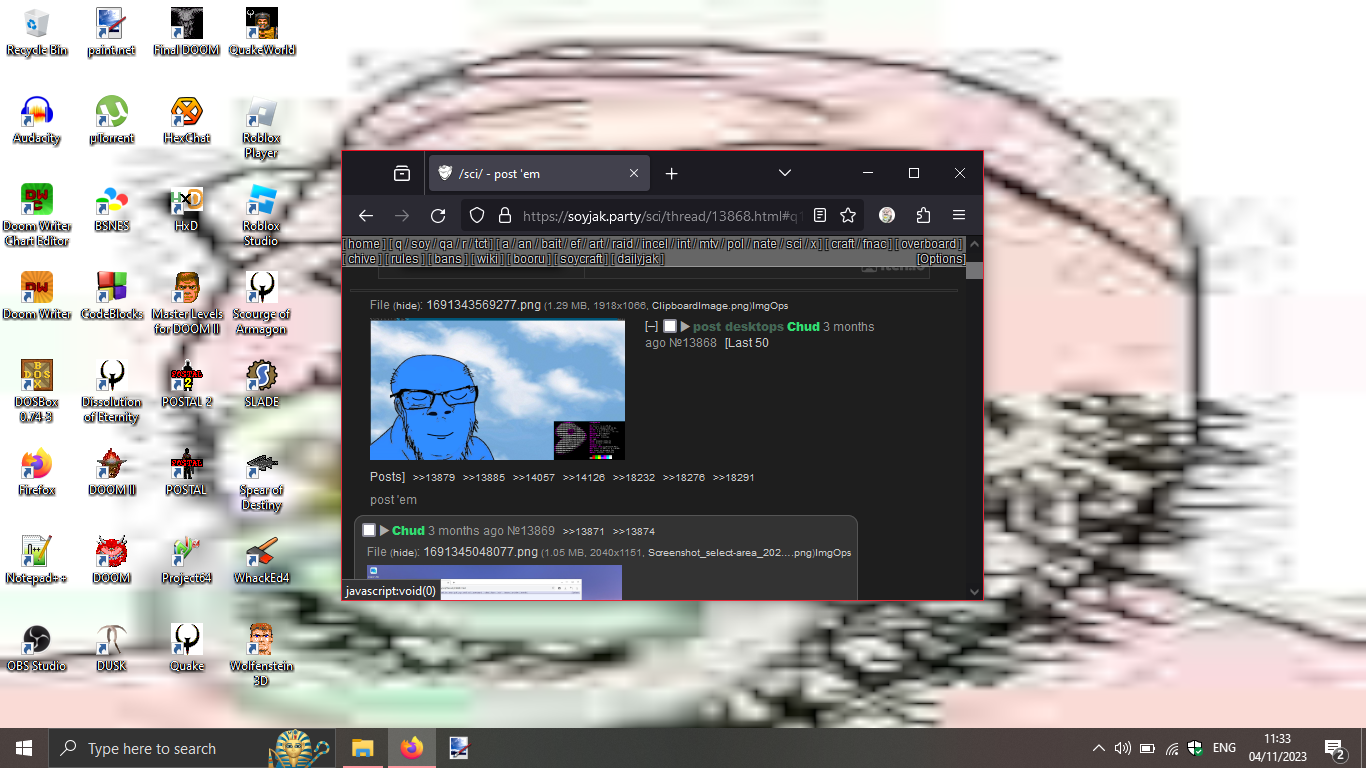Image resolution: width=1366 pixels, height=768 pixels.
Task: Open OBS Studio from the desktop
Action: (37, 648)
